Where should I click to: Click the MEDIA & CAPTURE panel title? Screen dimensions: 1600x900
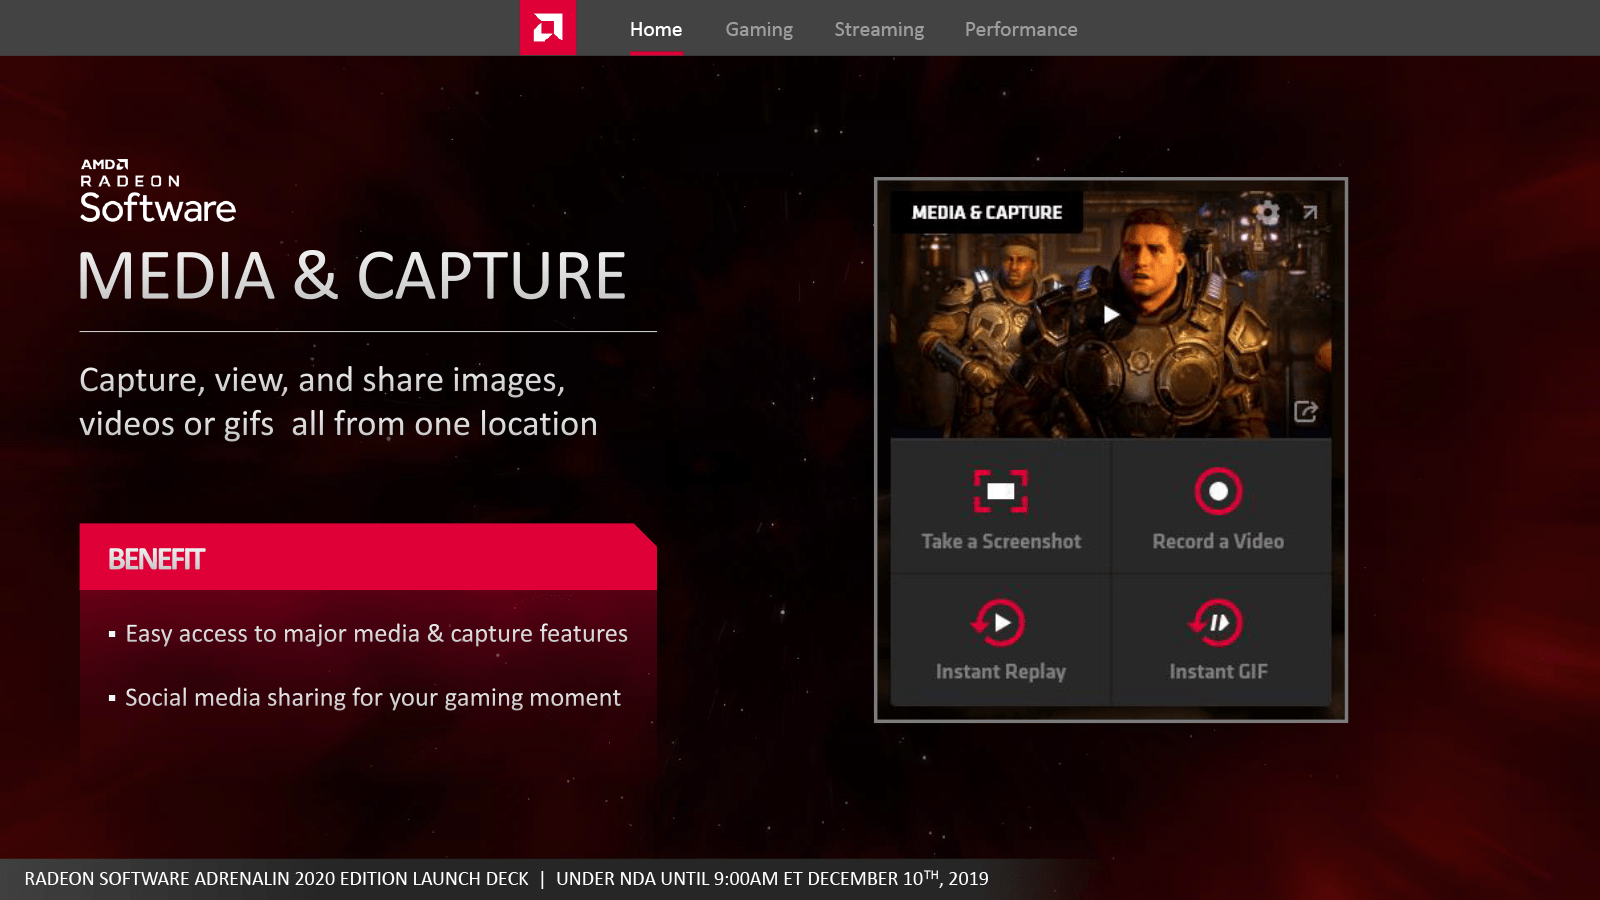tap(987, 212)
